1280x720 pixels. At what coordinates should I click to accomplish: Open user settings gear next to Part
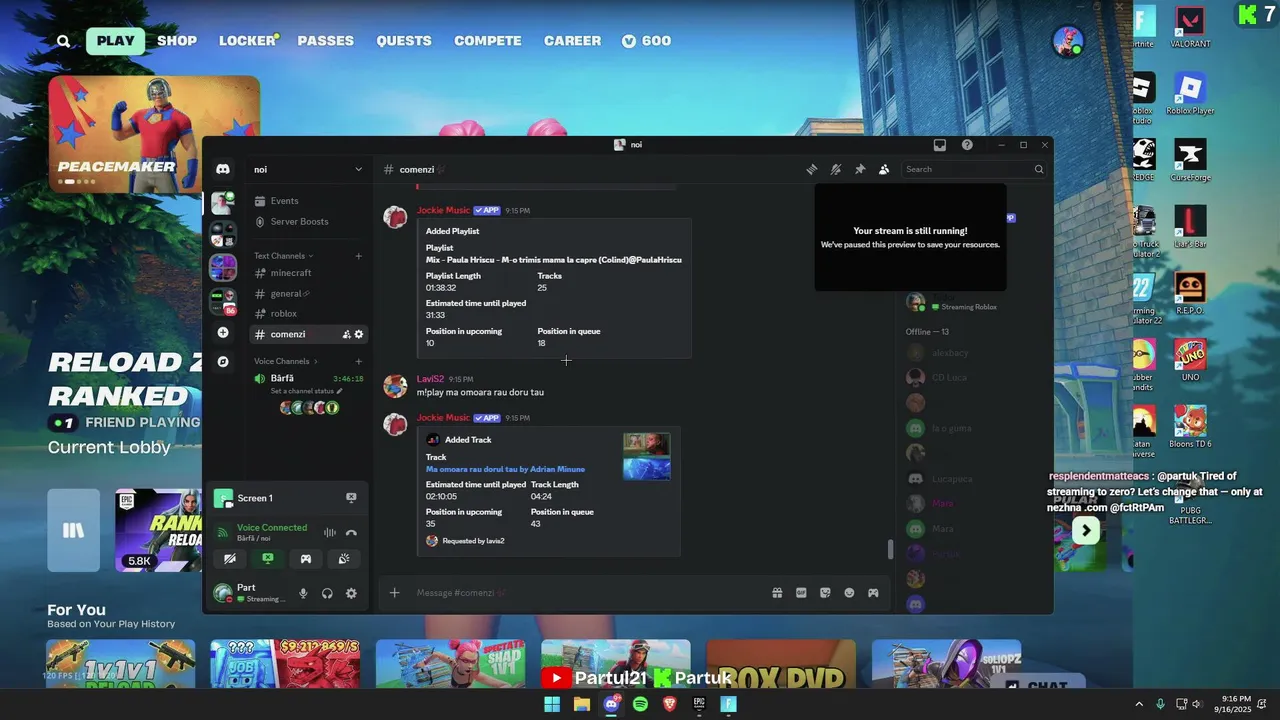351,593
